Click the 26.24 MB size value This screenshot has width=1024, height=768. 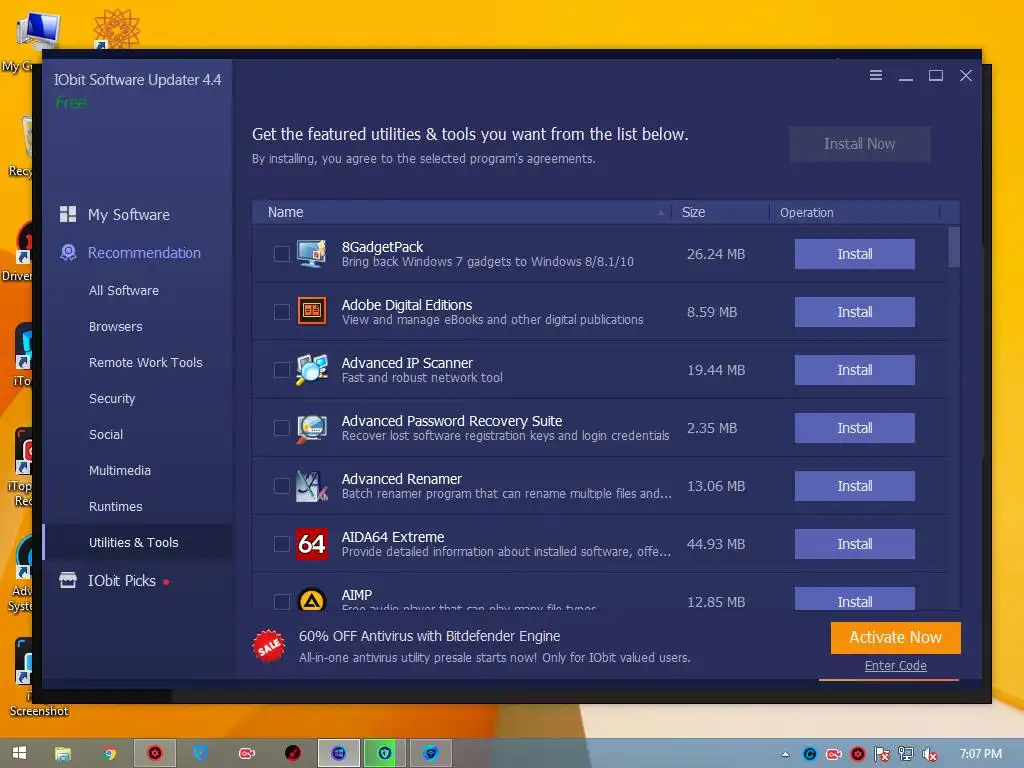coord(716,254)
